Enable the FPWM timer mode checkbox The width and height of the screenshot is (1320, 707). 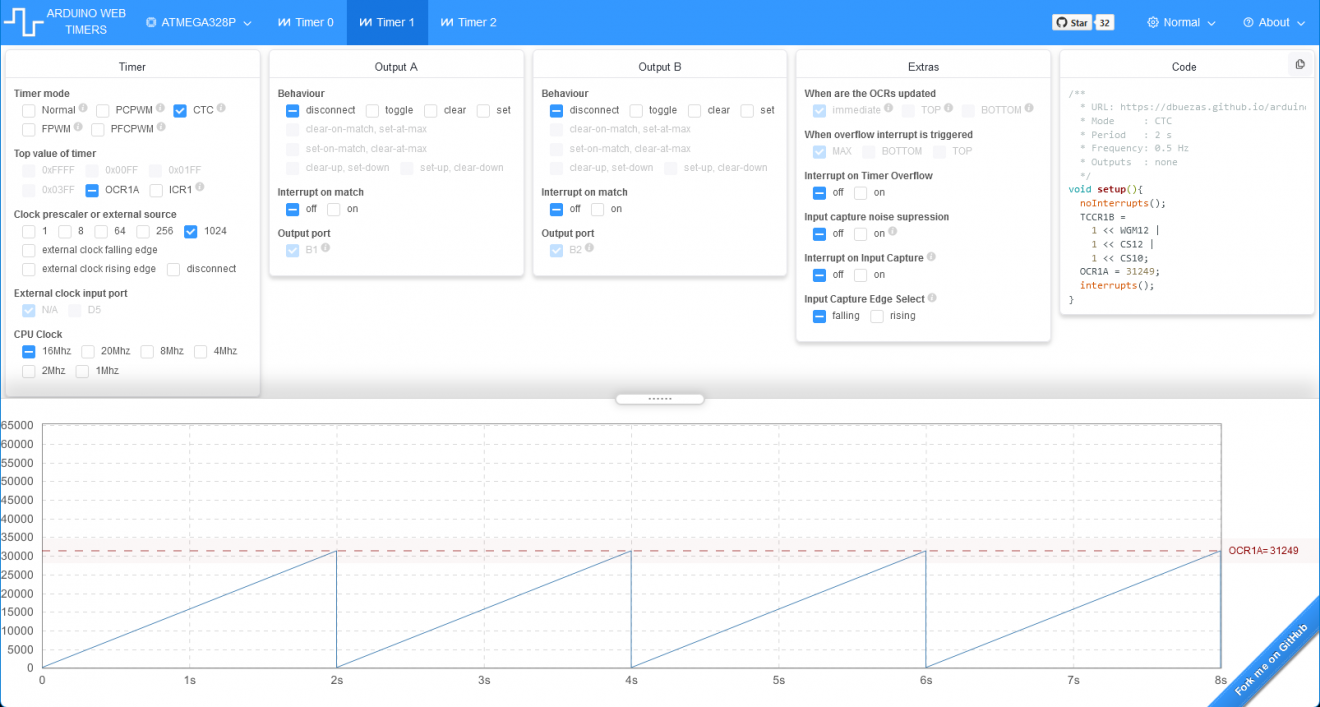pyautogui.click(x=29, y=130)
